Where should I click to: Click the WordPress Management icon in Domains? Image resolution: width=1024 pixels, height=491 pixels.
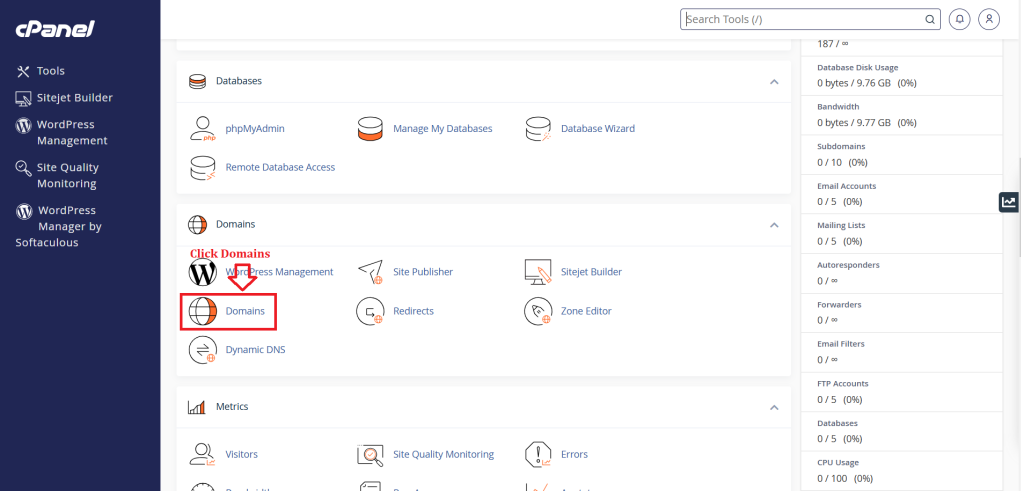[x=202, y=272]
